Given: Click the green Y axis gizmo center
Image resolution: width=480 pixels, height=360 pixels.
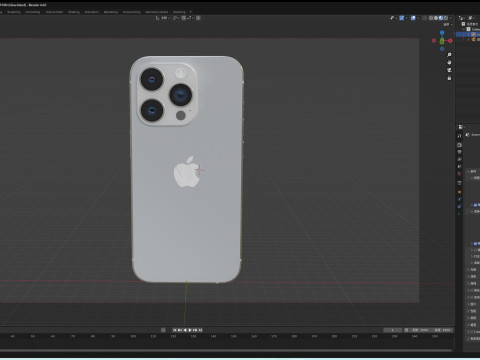Looking at the screenshot, I should coord(442,41).
